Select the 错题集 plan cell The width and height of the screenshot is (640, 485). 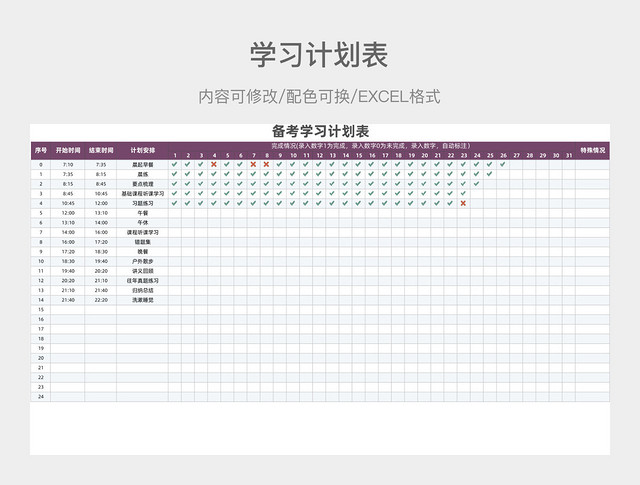pyautogui.click(x=142, y=242)
